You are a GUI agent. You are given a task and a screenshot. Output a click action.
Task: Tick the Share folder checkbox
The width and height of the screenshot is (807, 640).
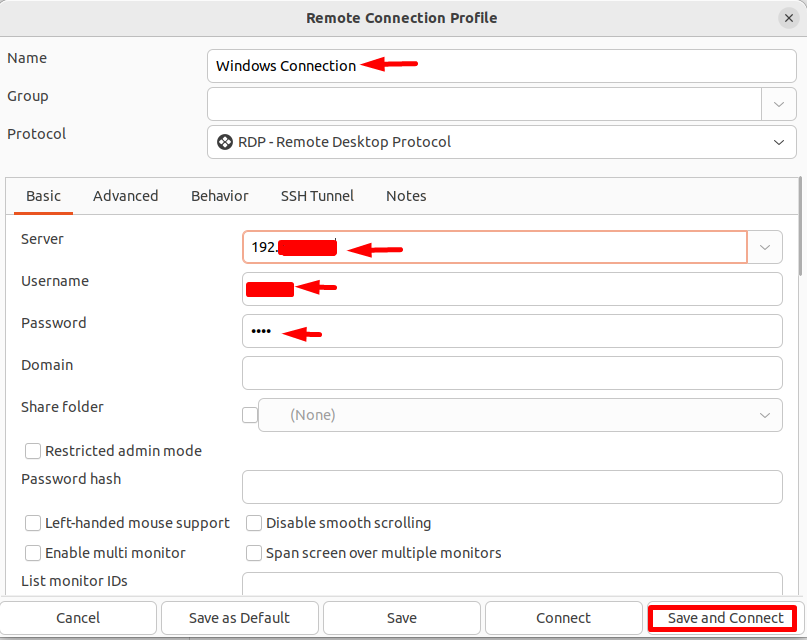[250, 415]
